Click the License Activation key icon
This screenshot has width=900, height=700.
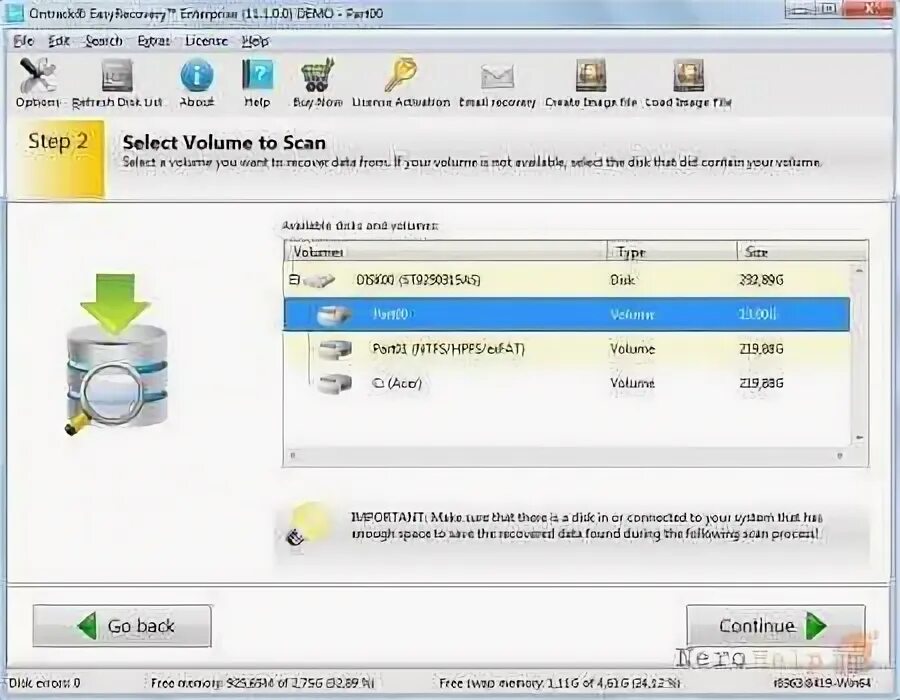[401, 75]
